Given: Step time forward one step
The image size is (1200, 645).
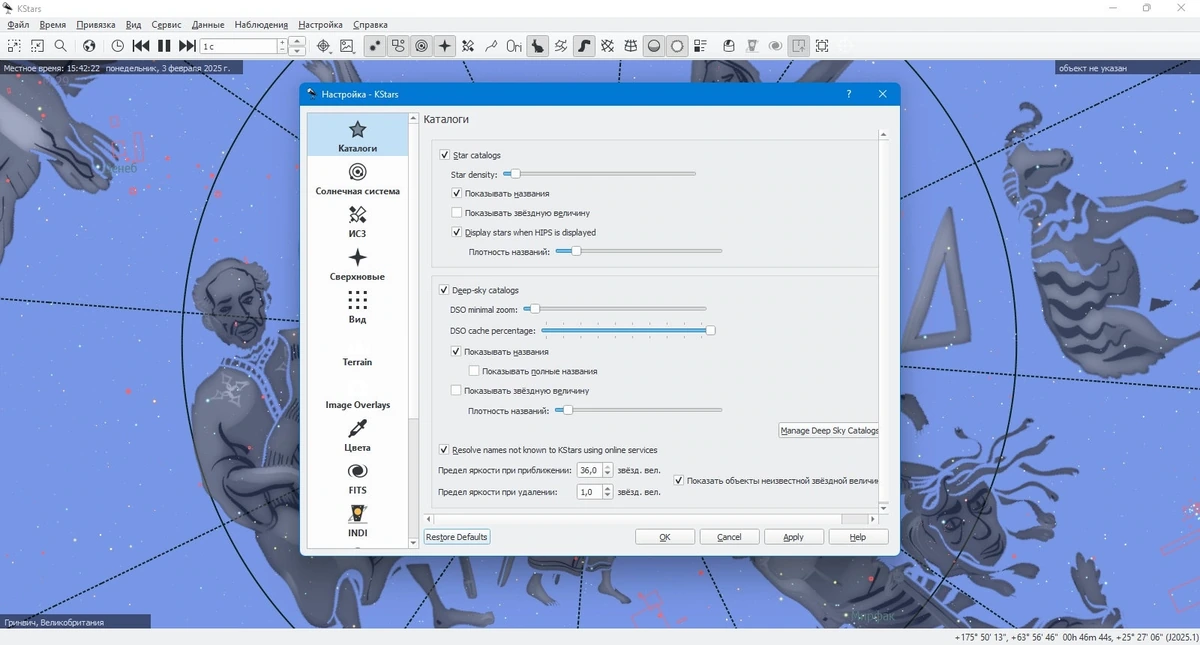Looking at the screenshot, I should (187, 45).
